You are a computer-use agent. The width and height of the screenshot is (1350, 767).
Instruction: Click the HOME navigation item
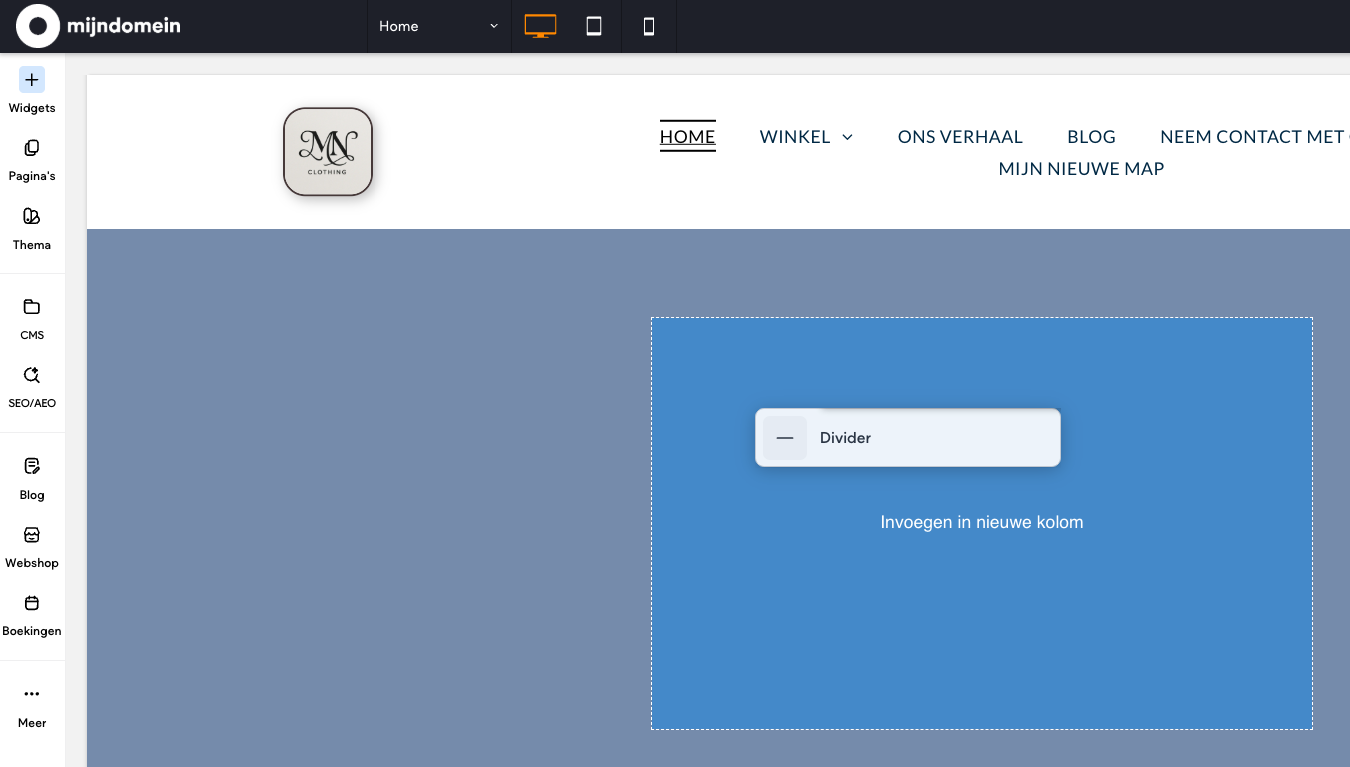(687, 137)
